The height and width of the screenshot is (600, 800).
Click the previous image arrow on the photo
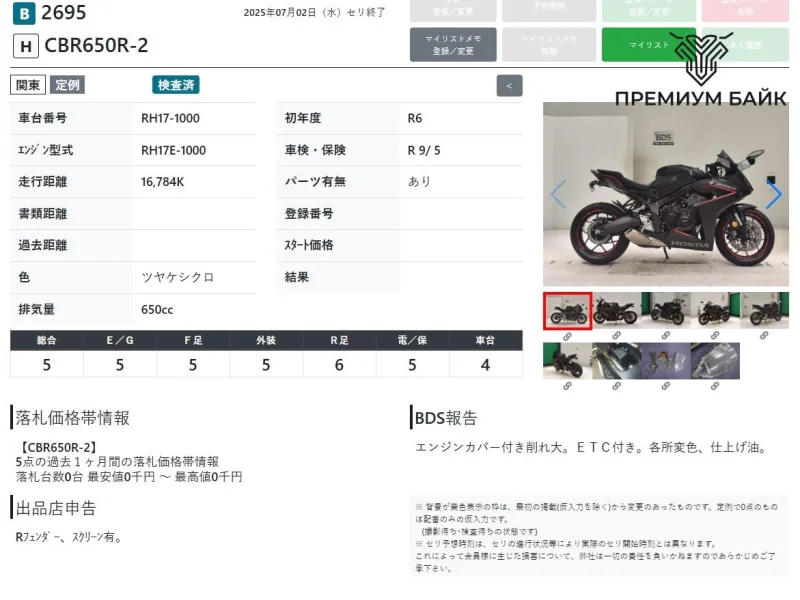point(558,195)
